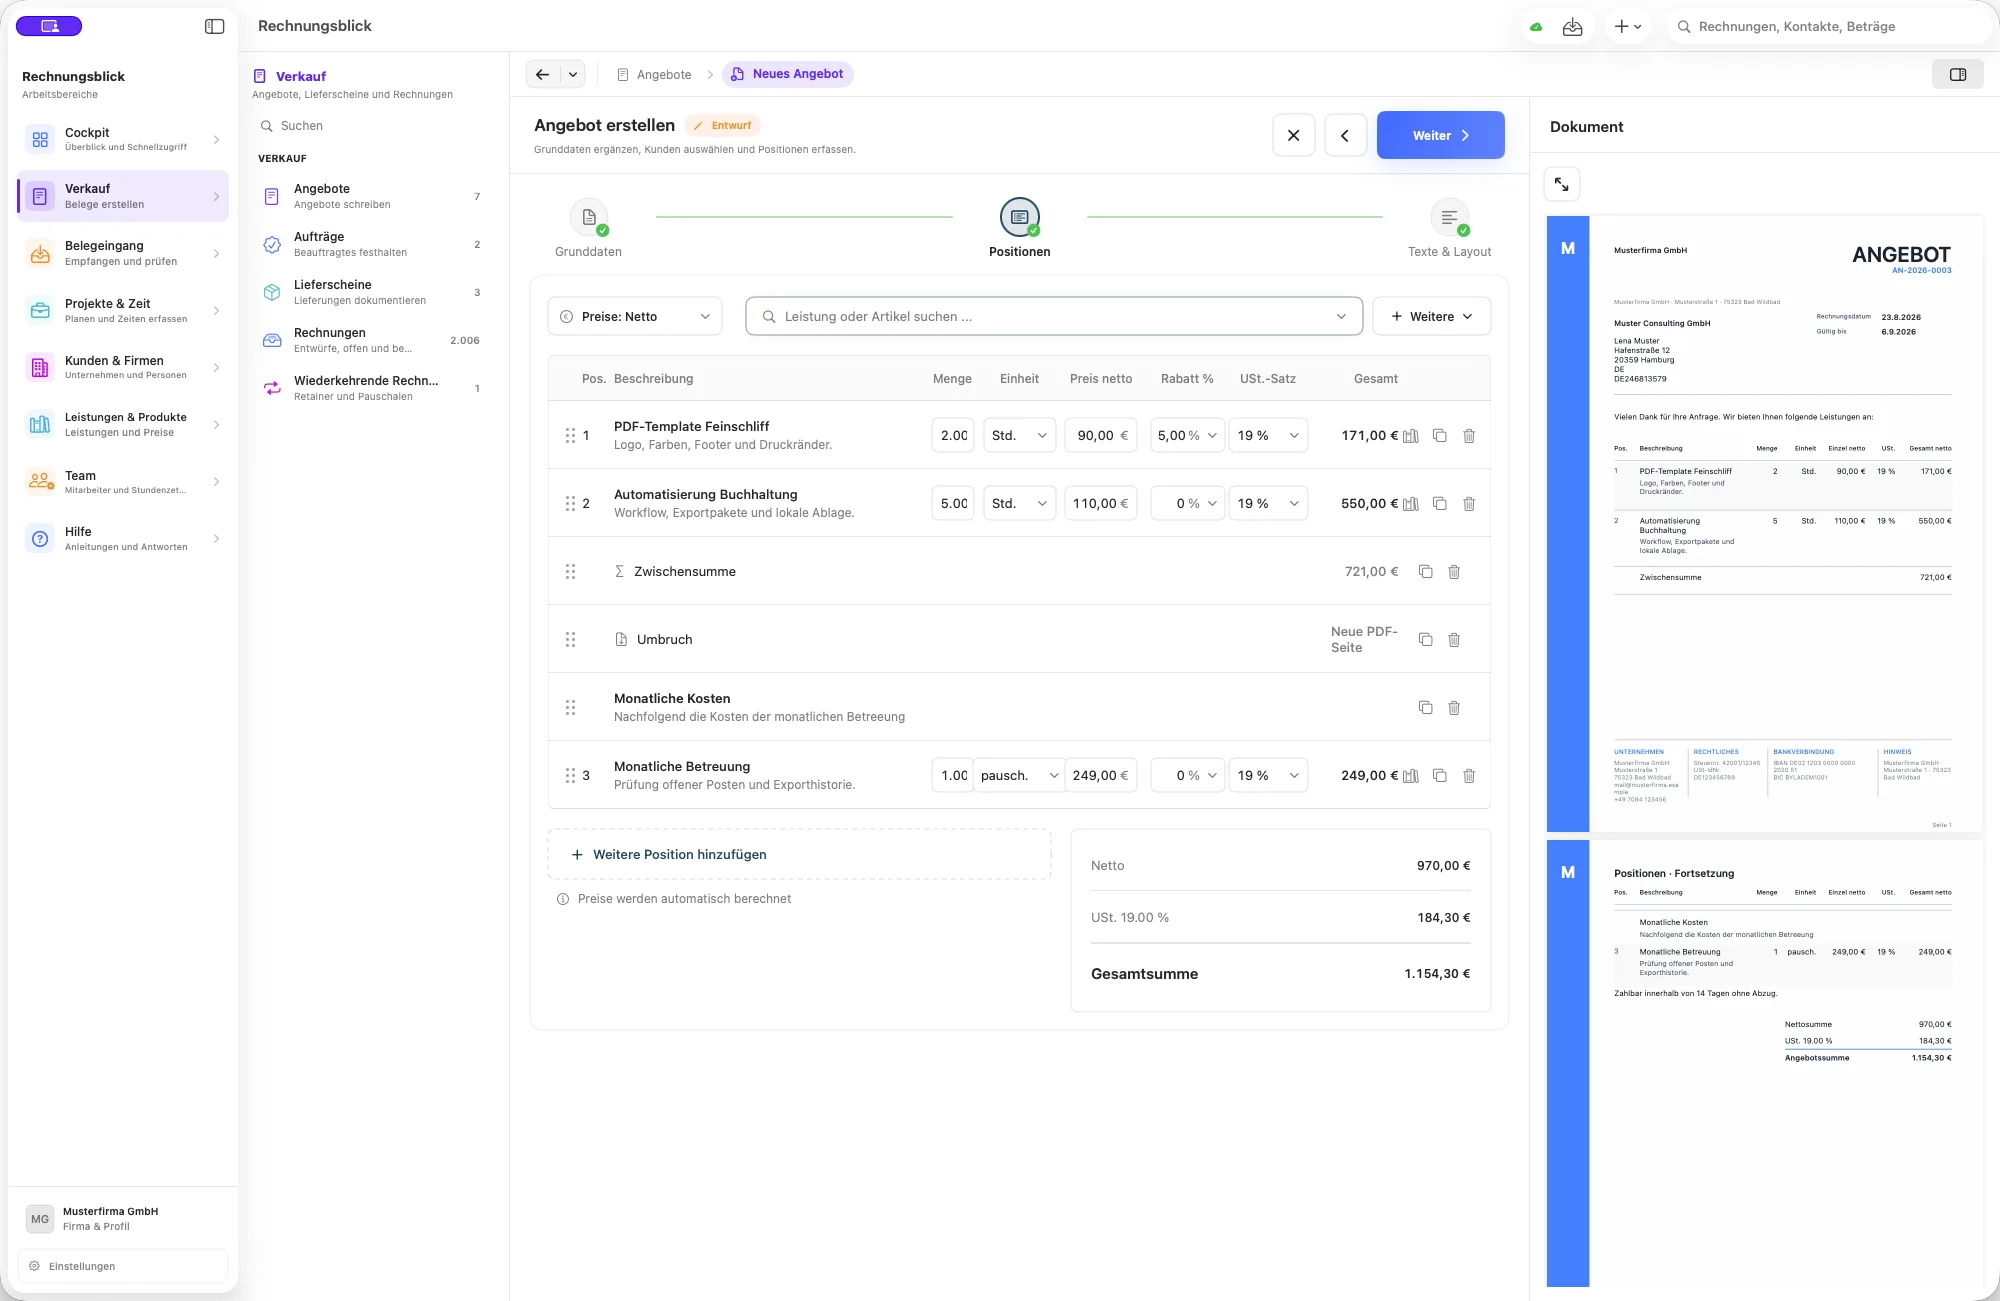
Task: Go to the Texte & Layout step
Action: 1449,228
